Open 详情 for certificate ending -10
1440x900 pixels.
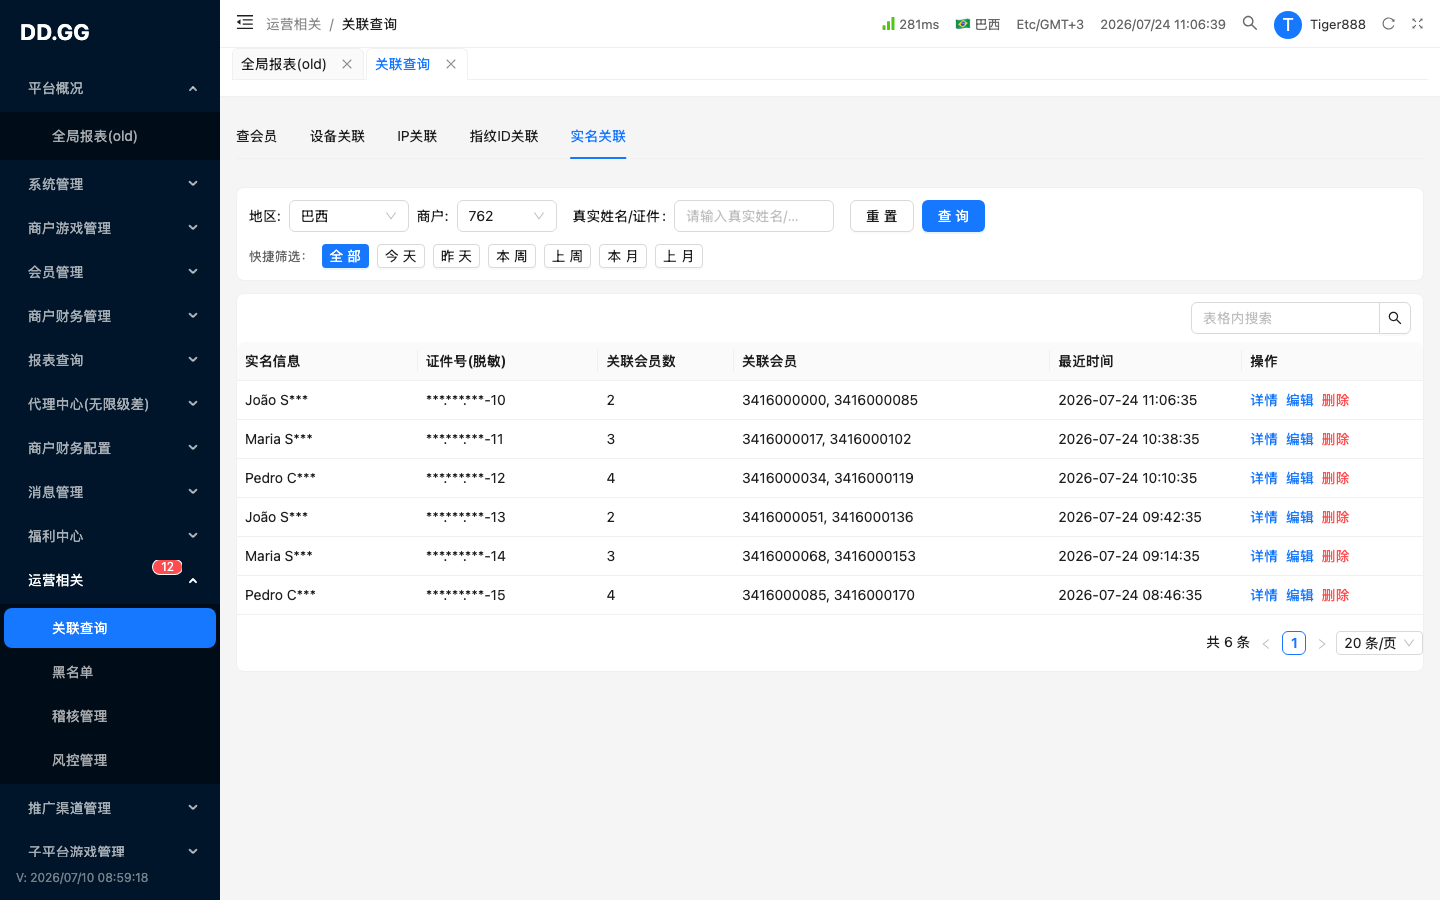(1264, 400)
